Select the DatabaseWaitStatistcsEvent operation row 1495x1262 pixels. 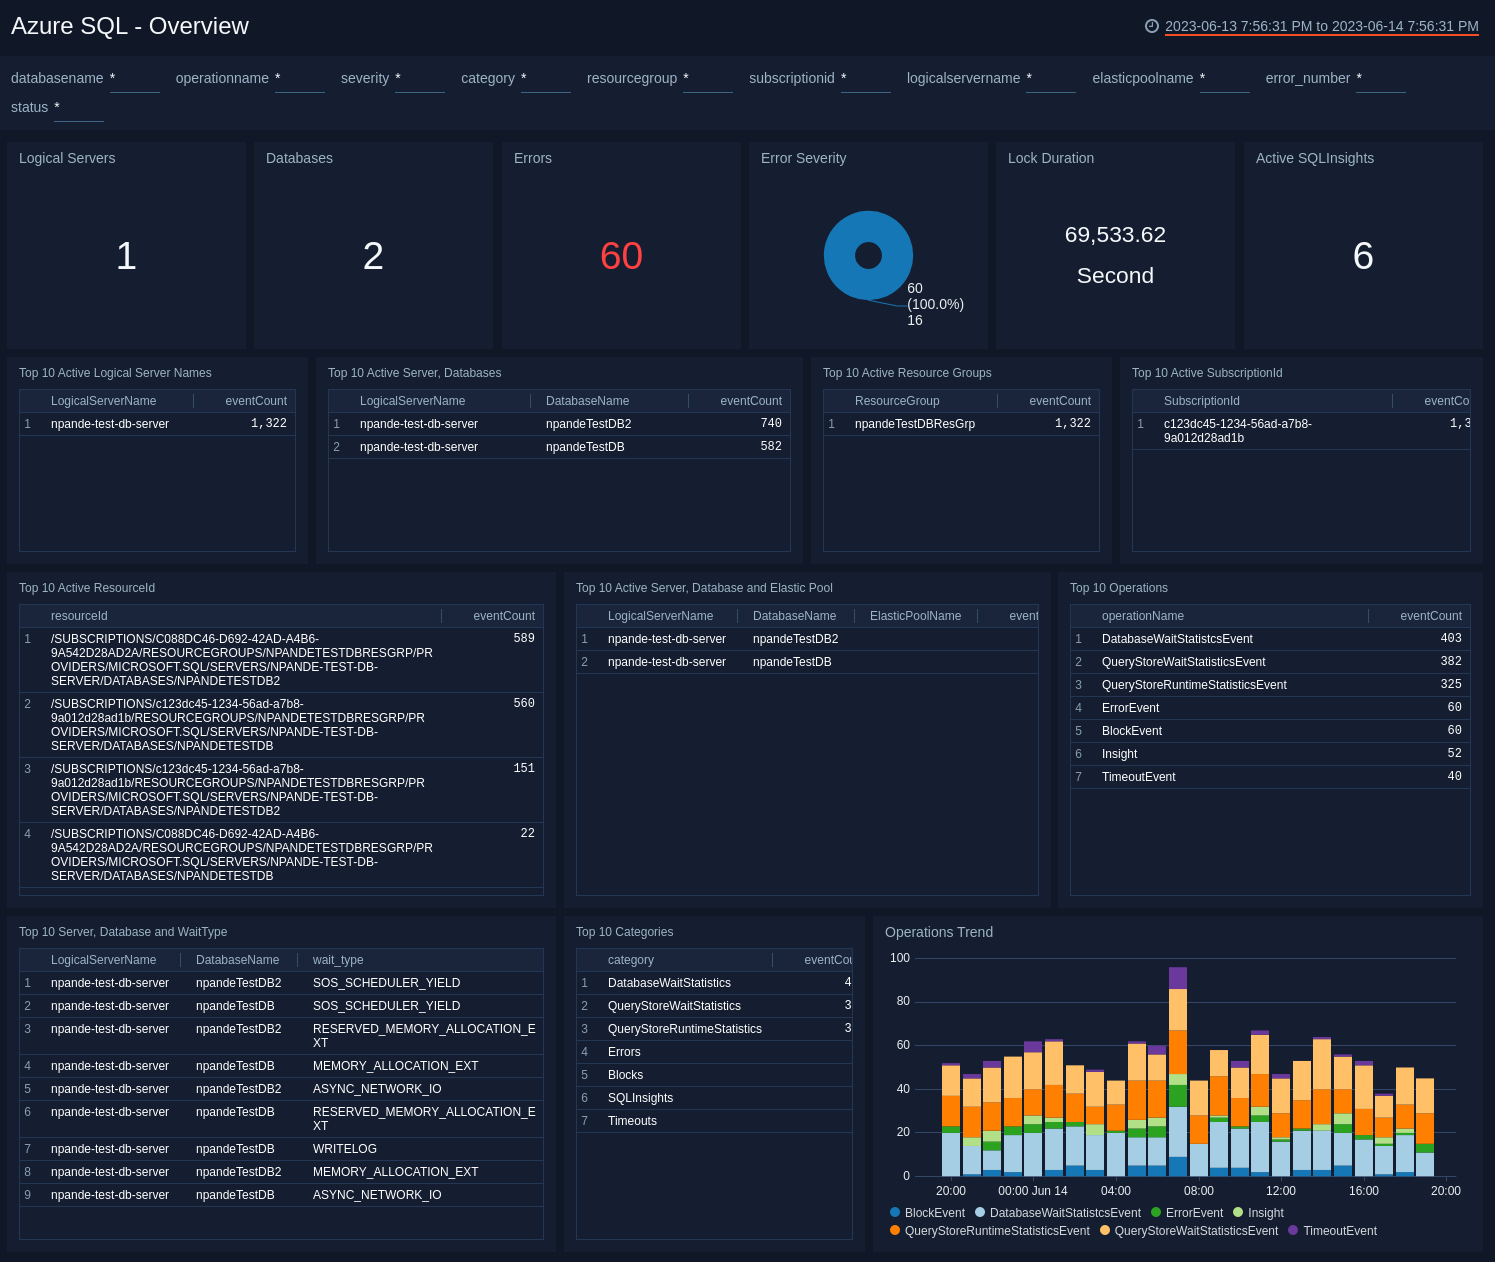(x=1270, y=639)
